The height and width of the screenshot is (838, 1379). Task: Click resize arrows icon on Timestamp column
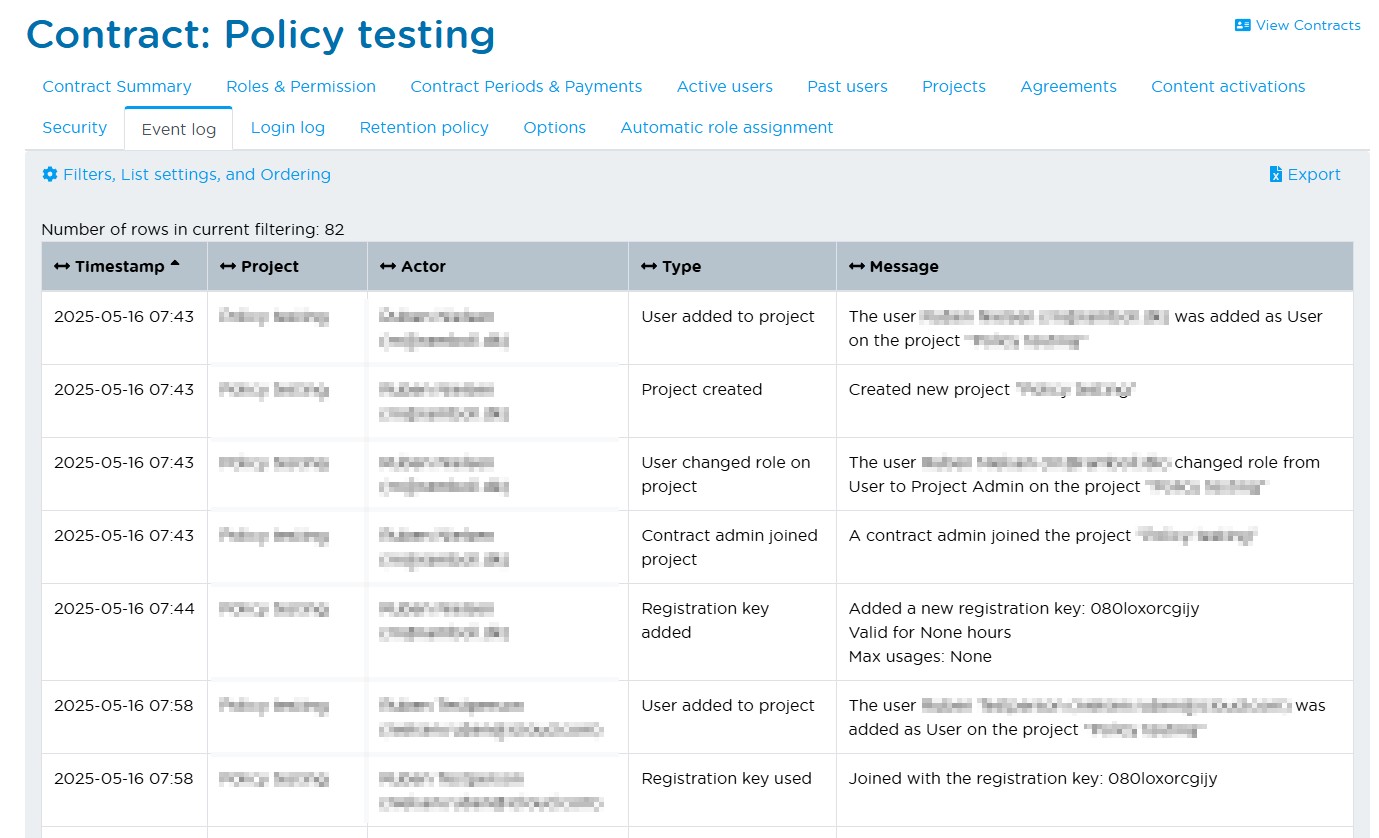coord(62,267)
